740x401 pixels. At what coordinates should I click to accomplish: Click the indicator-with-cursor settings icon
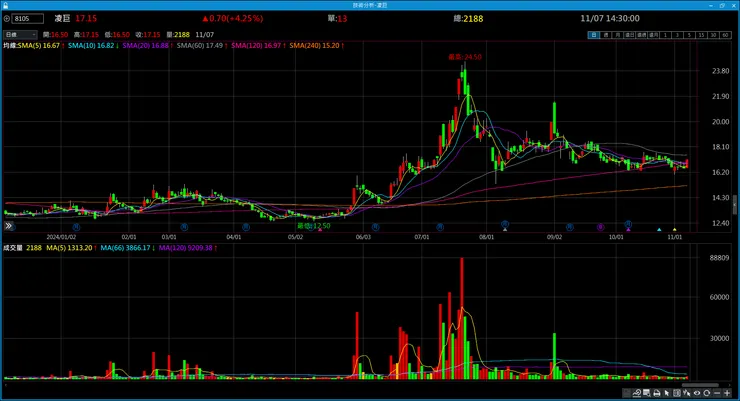(x=687, y=393)
